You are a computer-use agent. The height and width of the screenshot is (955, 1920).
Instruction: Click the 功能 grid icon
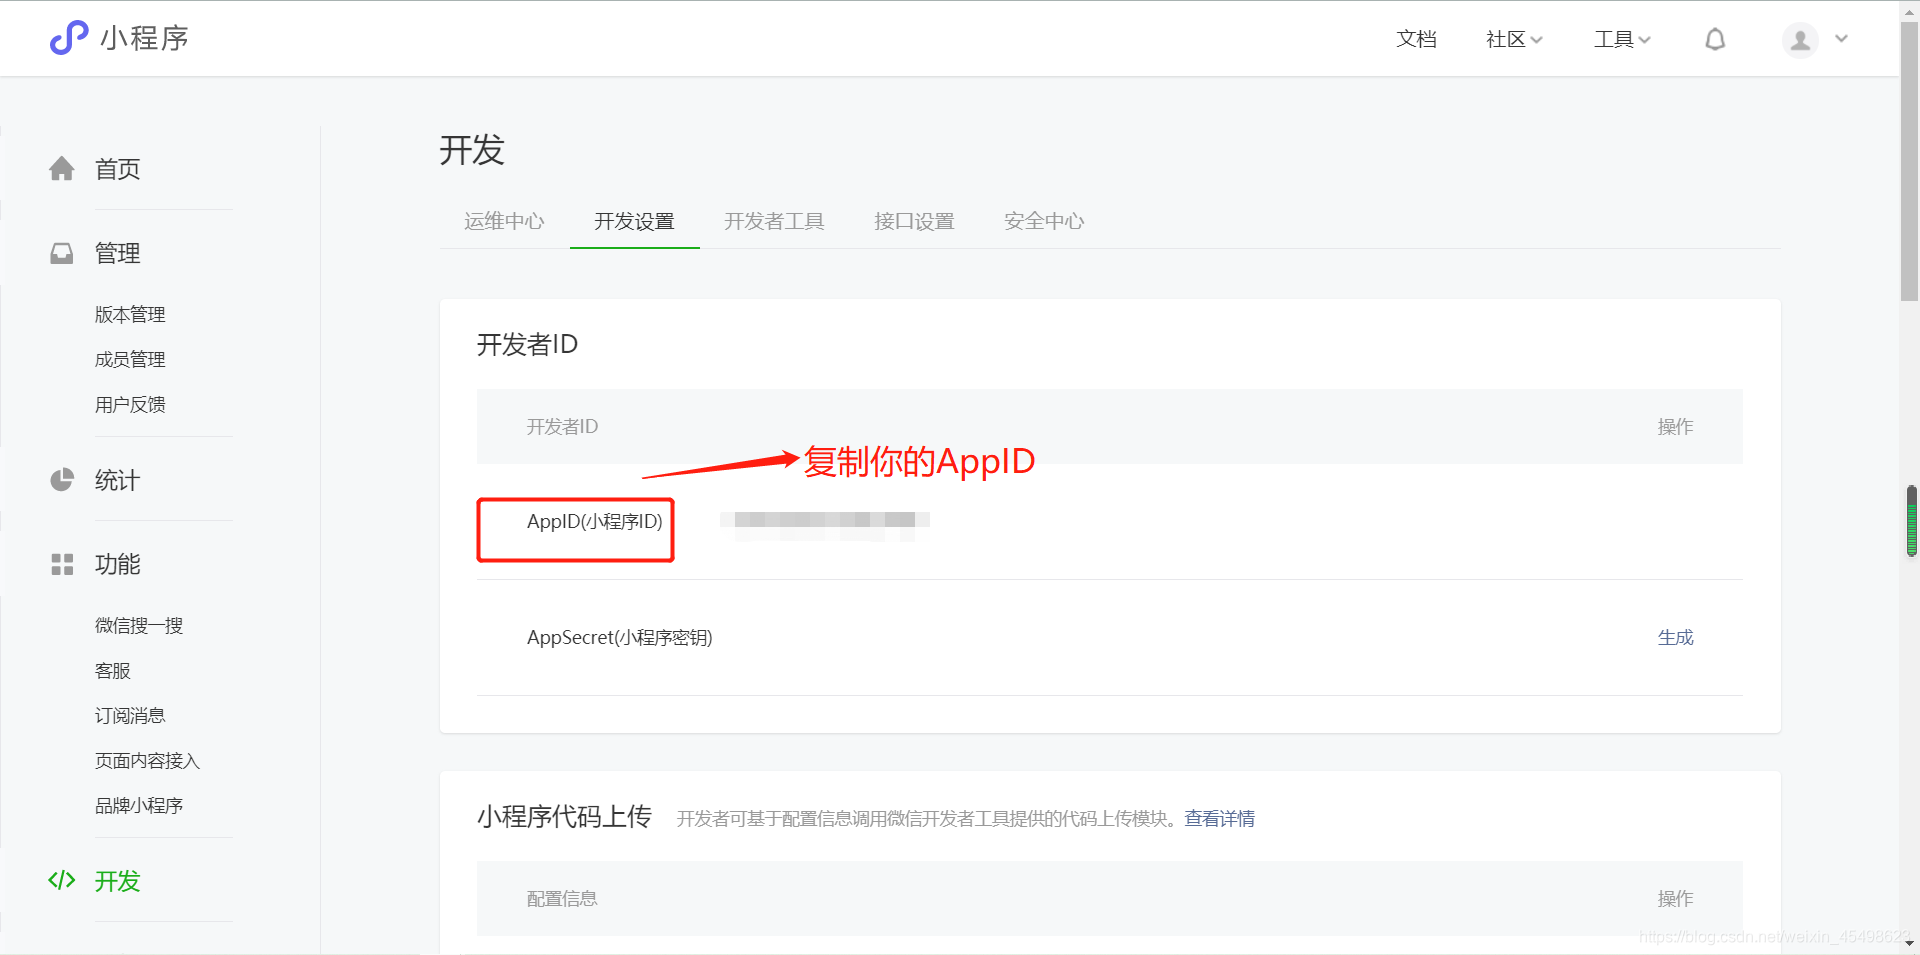tap(62, 564)
